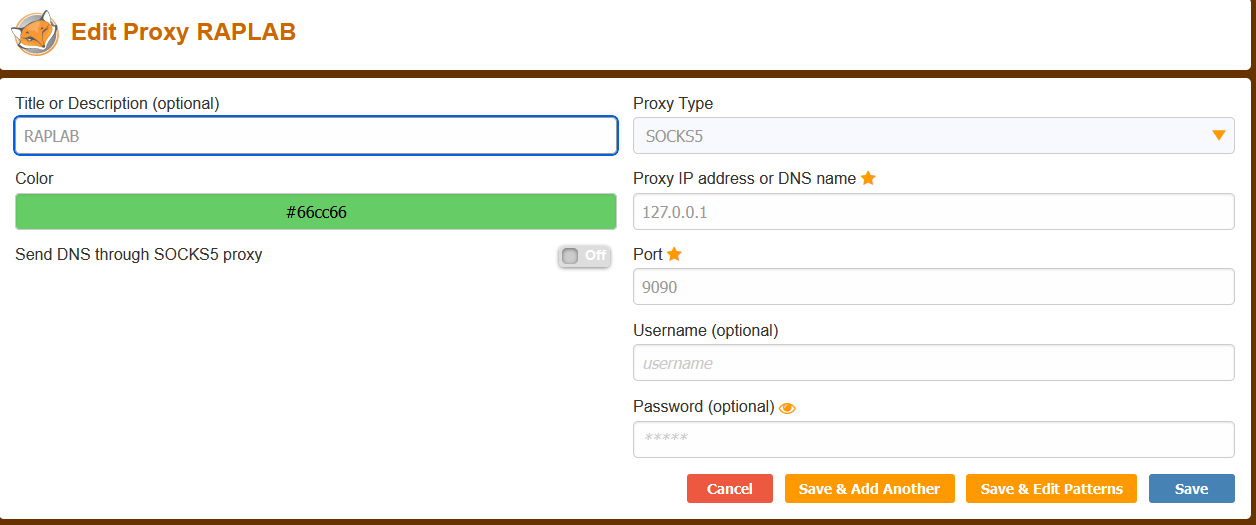The image size is (1256, 525).
Task: Focus the Title or Description field
Action: click(x=316, y=136)
